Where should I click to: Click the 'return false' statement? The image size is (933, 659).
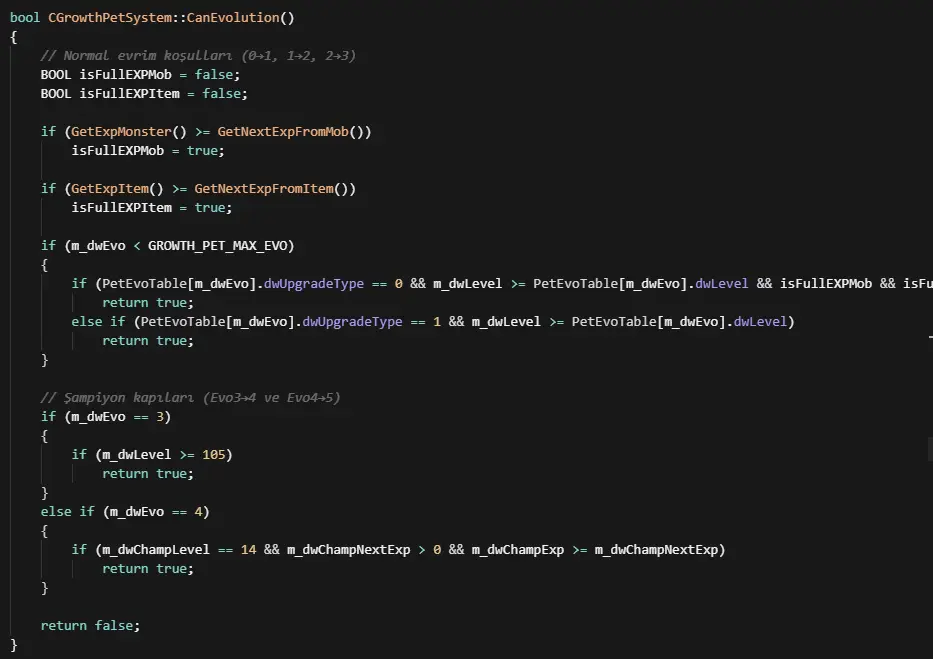tap(90, 626)
